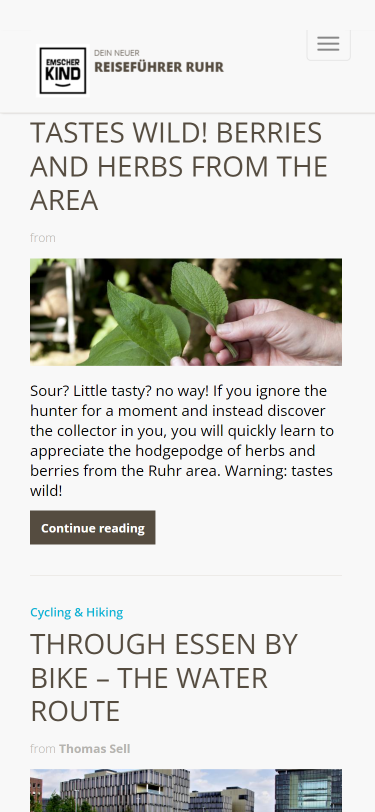The image size is (375, 812).
Task: Click the Continue reading button
Action: tap(93, 528)
